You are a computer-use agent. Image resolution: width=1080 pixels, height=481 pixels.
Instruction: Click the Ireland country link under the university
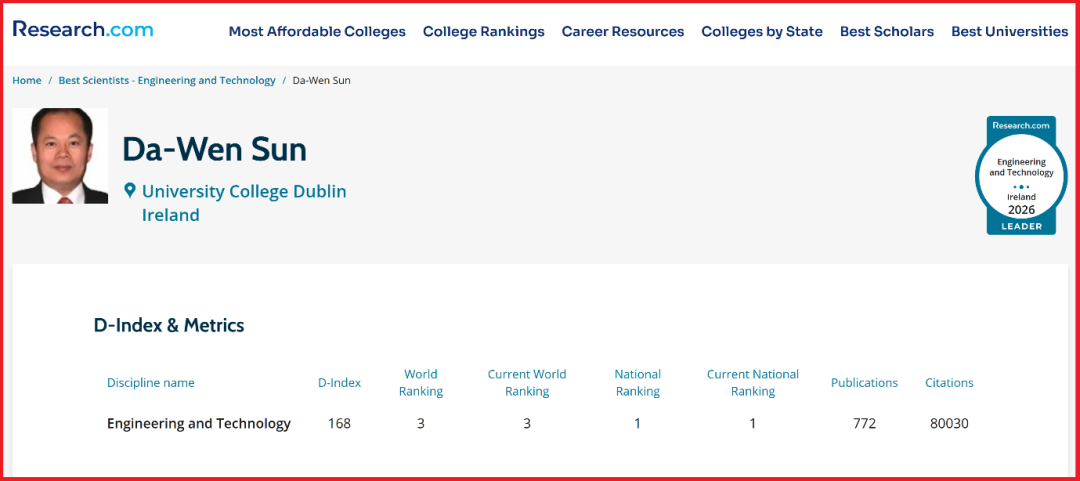click(x=171, y=215)
